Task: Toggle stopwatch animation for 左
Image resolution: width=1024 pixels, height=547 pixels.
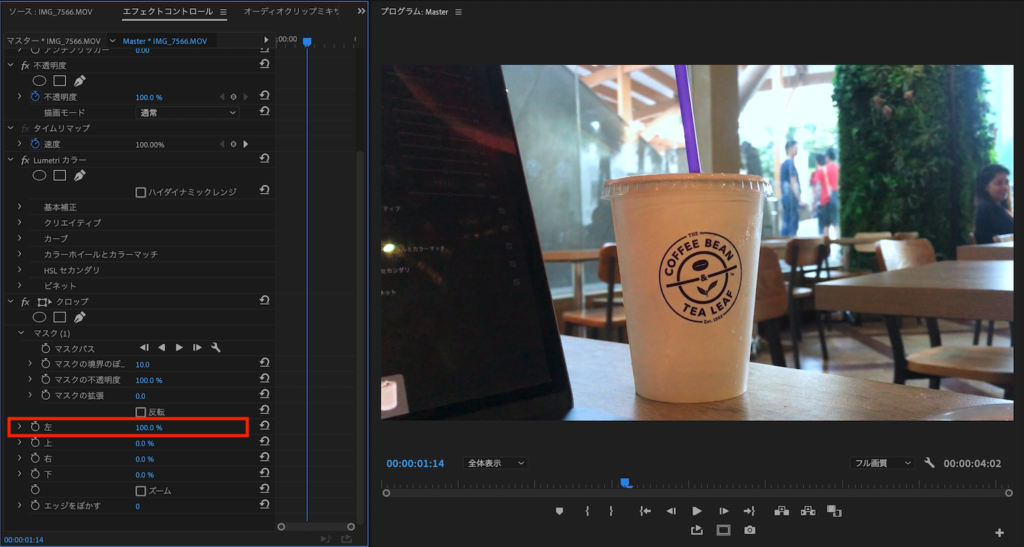Action: (35, 427)
